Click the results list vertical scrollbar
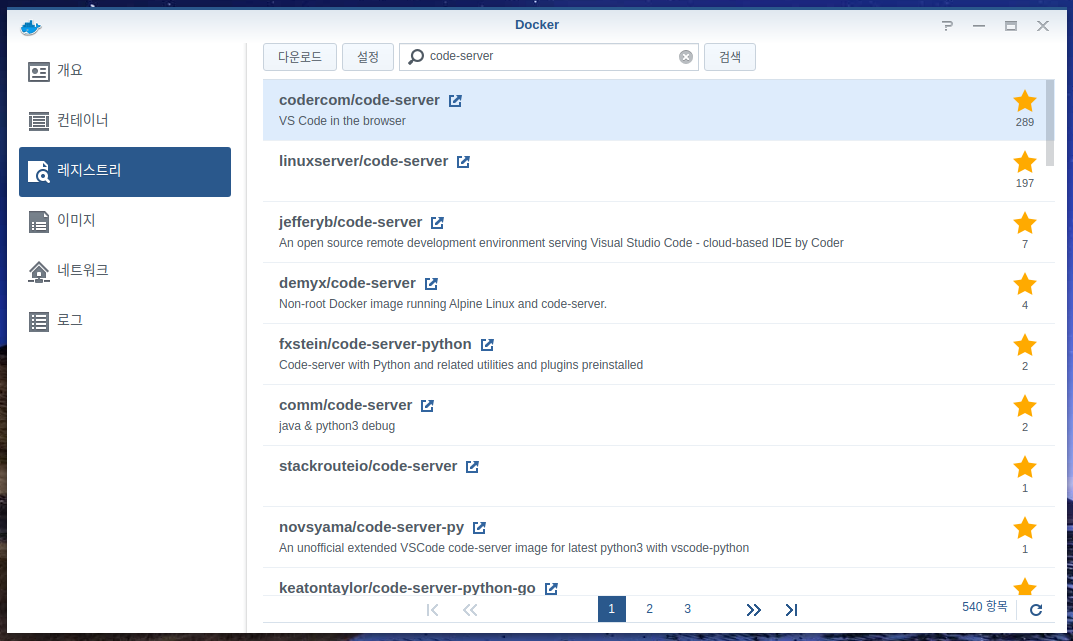Screen dimensions: 1073x641 (x=1050, y=123)
